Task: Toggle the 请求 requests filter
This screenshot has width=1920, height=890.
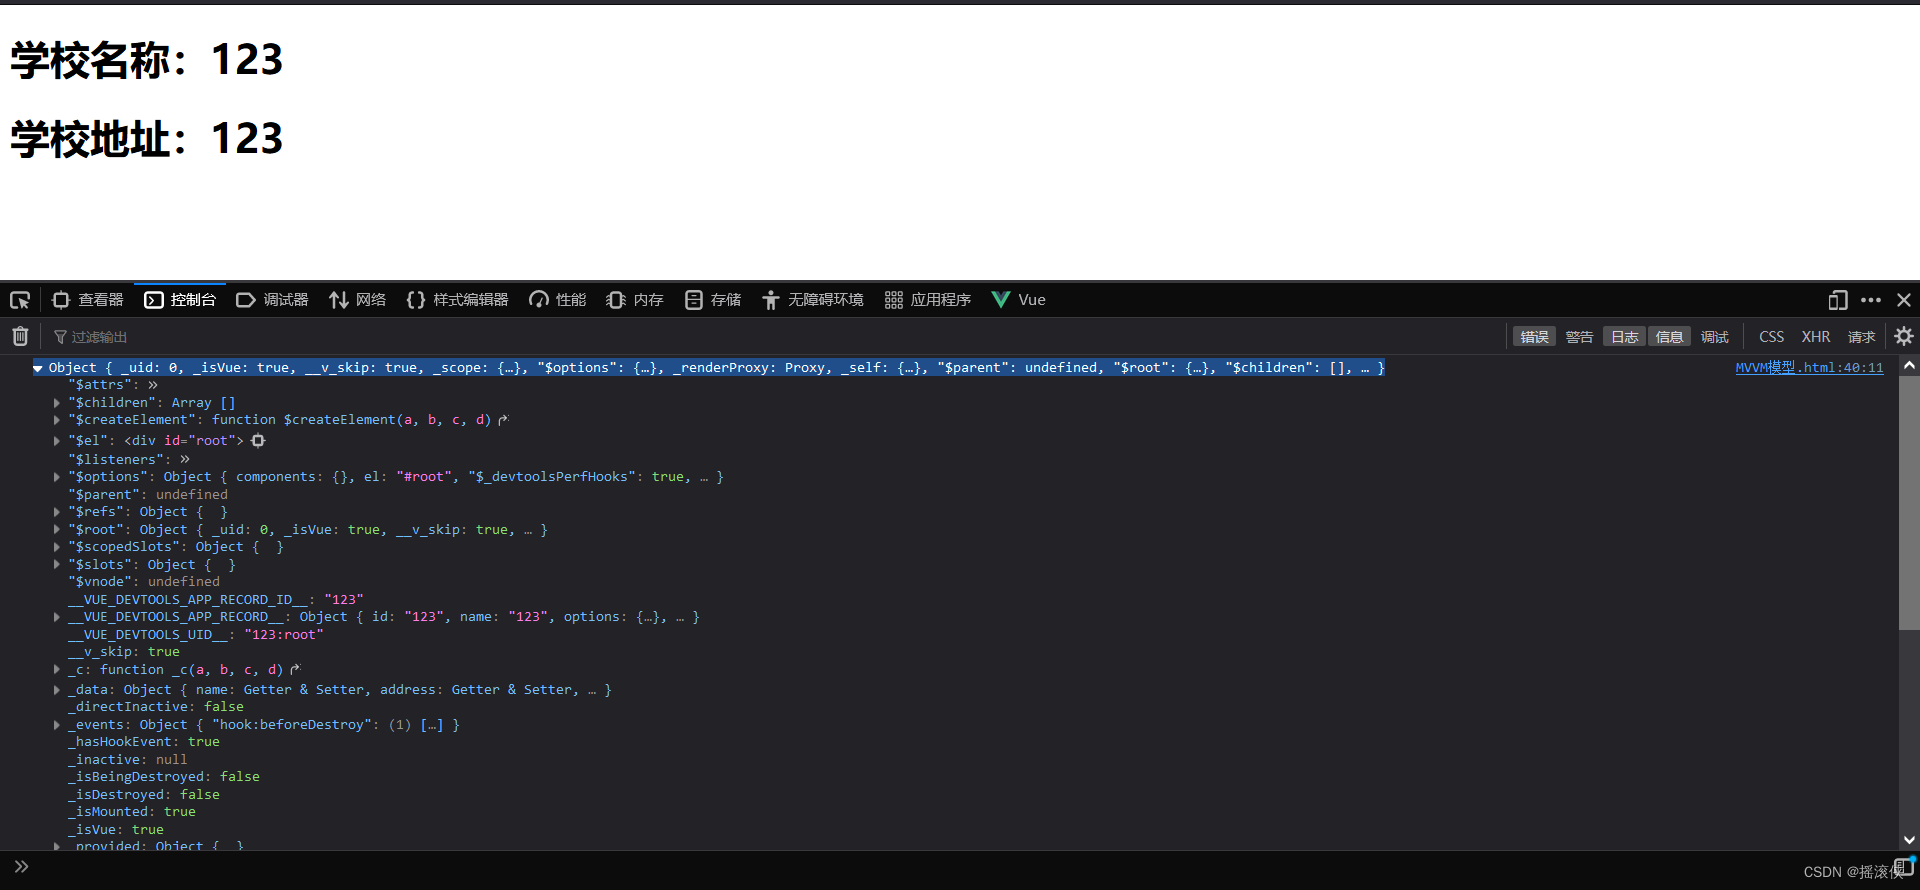Action: pyautogui.click(x=1861, y=337)
